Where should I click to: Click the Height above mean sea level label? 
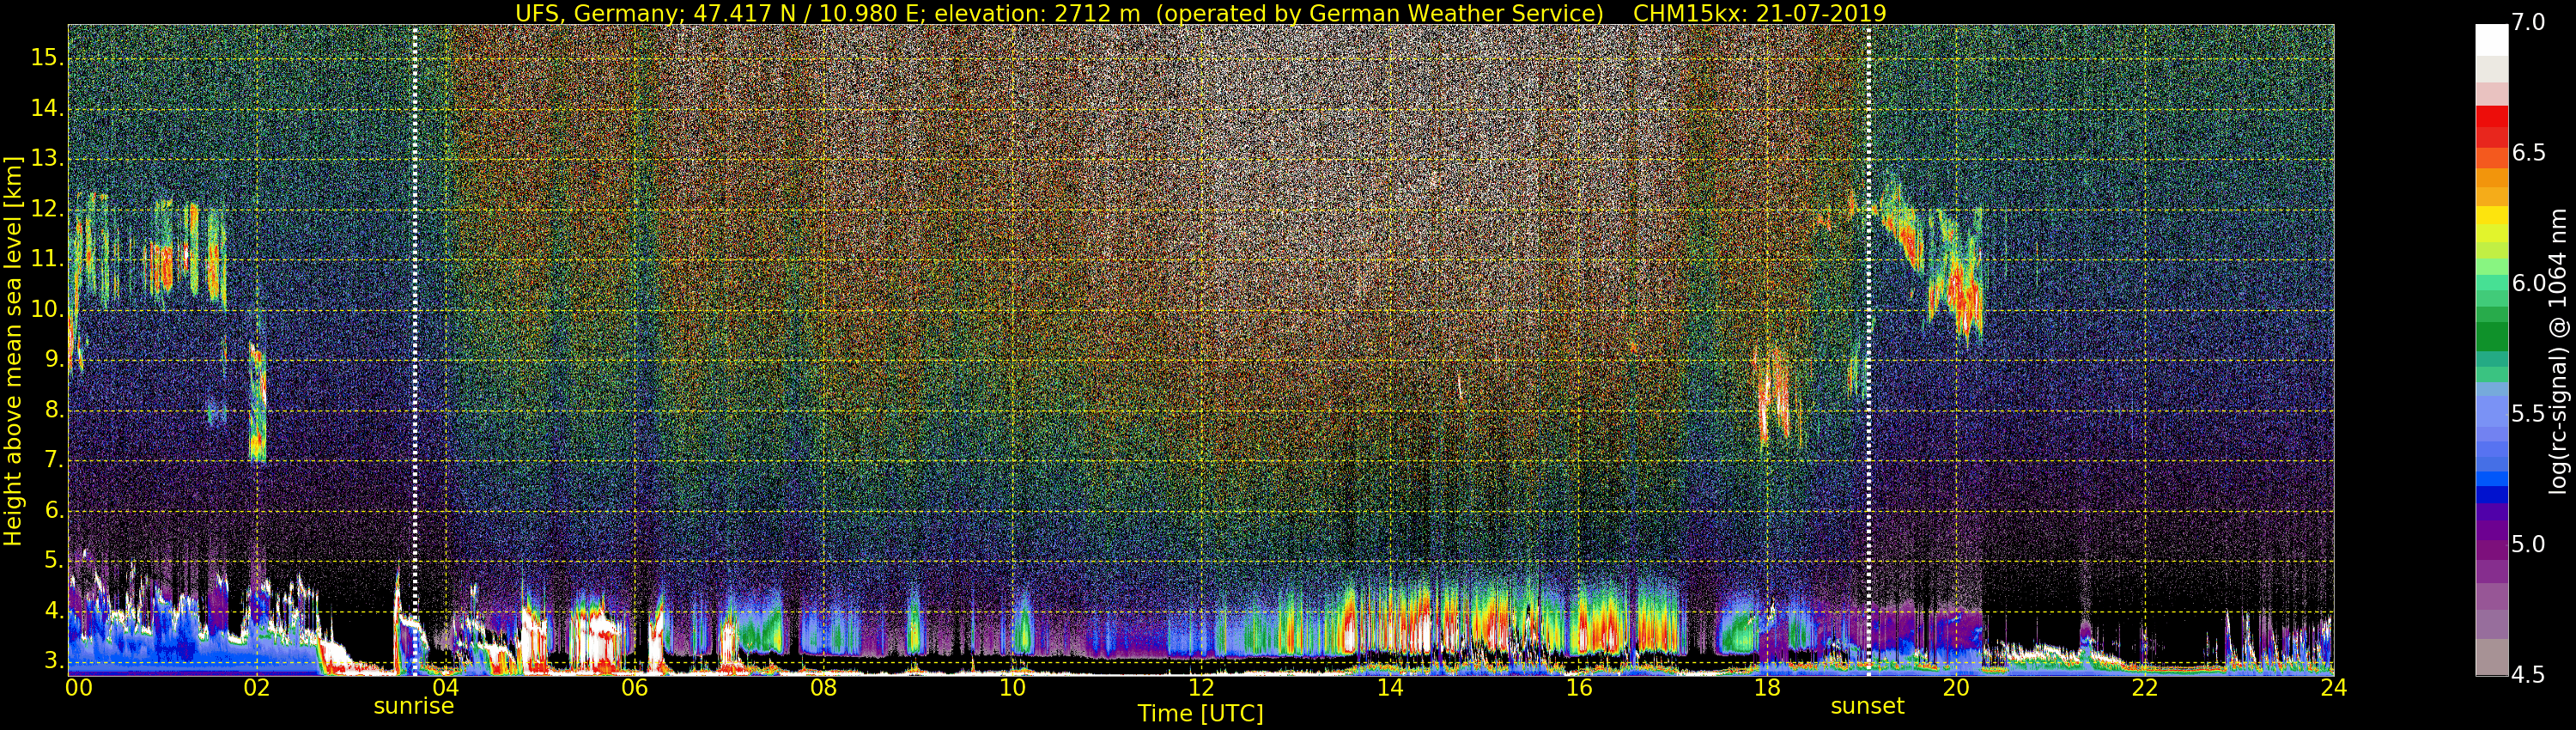13,350
